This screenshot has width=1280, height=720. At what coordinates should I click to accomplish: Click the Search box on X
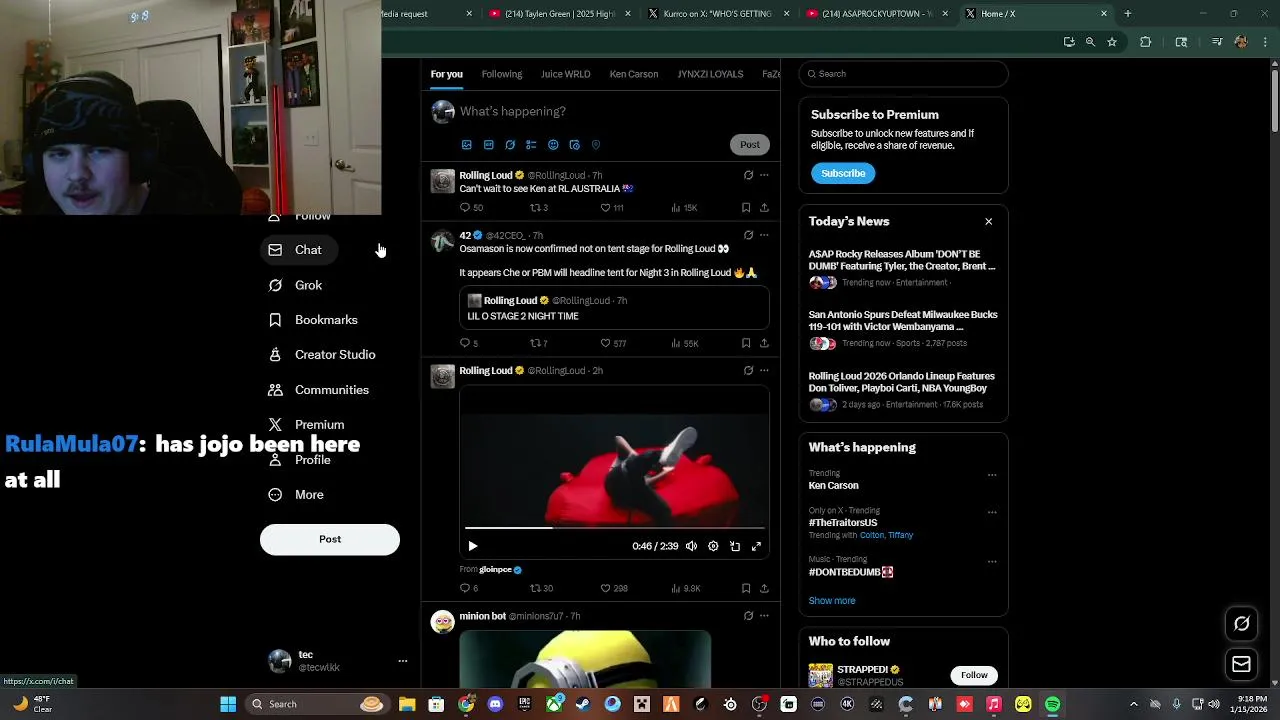click(903, 74)
